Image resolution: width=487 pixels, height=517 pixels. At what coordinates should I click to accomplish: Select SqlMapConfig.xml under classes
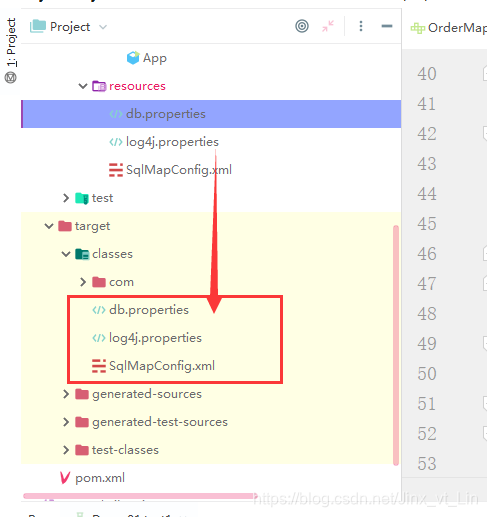(x=162, y=366)
